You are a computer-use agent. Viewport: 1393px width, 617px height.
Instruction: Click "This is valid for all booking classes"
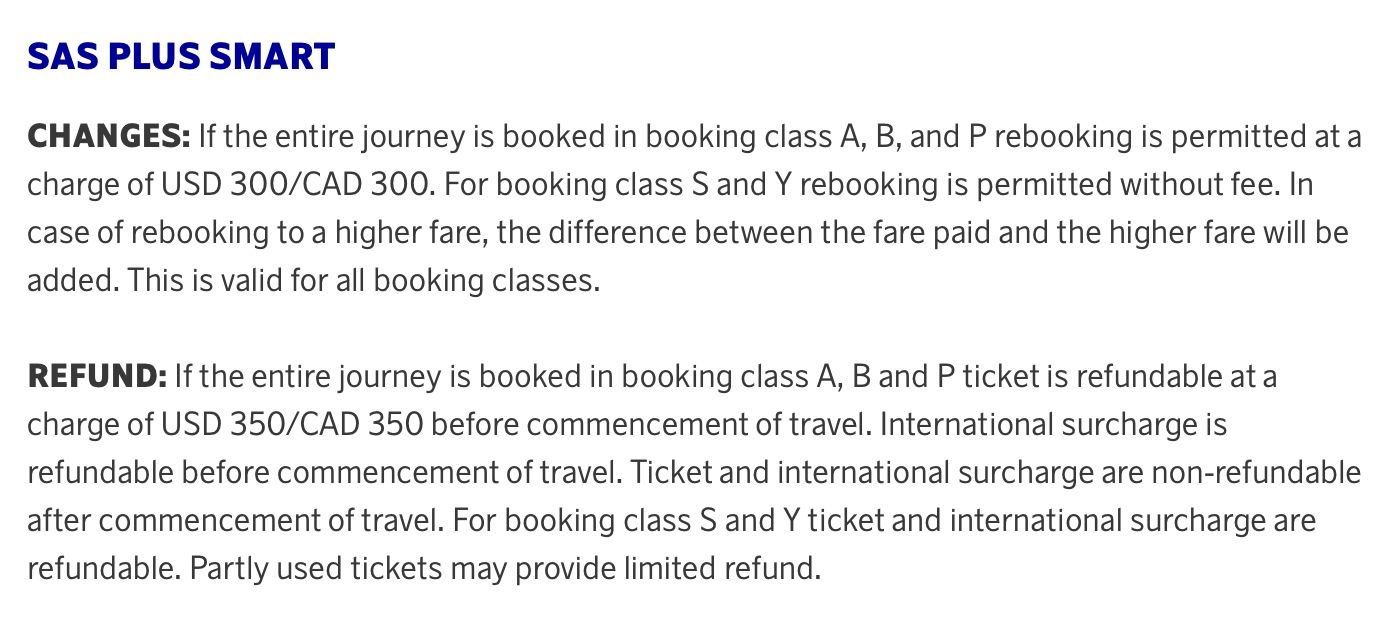(363, 280)
